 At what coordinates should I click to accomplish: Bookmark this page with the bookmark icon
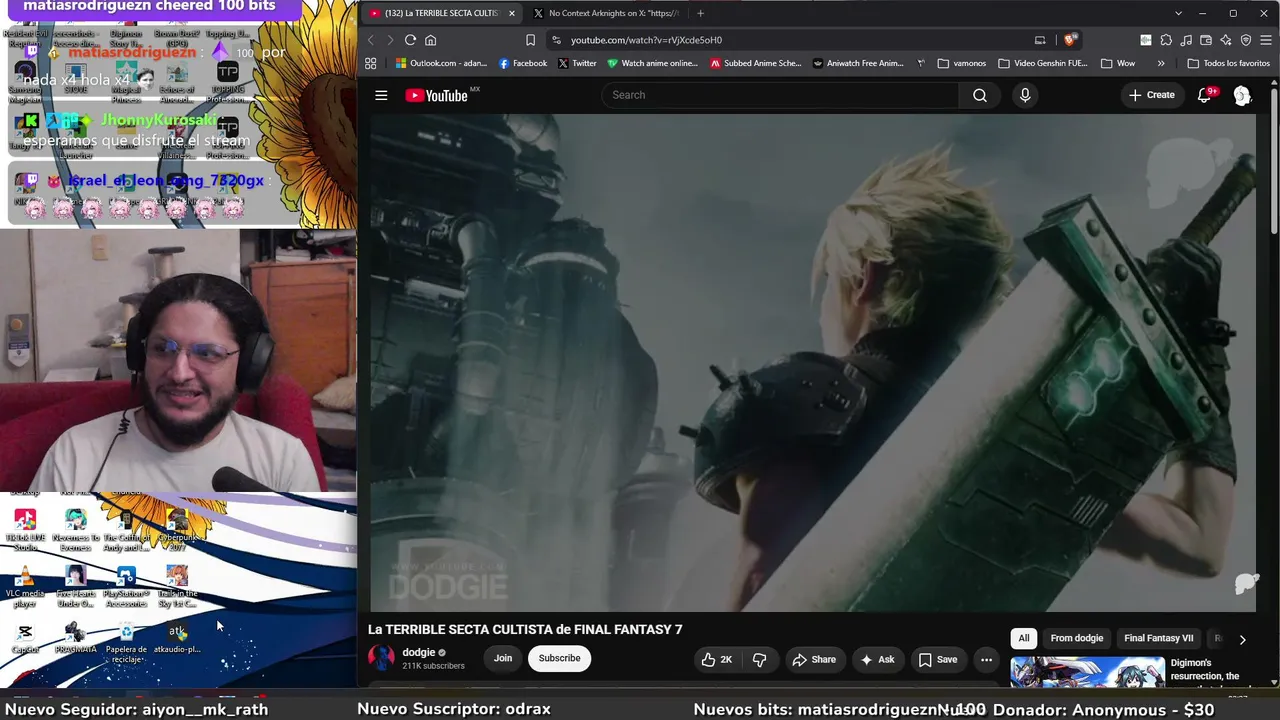pos(530,40)
